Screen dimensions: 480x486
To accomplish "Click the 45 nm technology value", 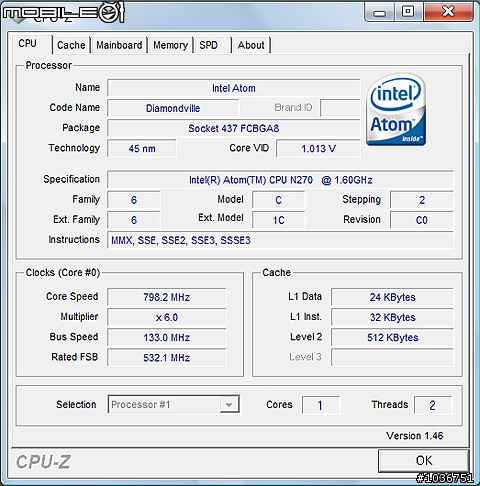I will pos(142,148).
